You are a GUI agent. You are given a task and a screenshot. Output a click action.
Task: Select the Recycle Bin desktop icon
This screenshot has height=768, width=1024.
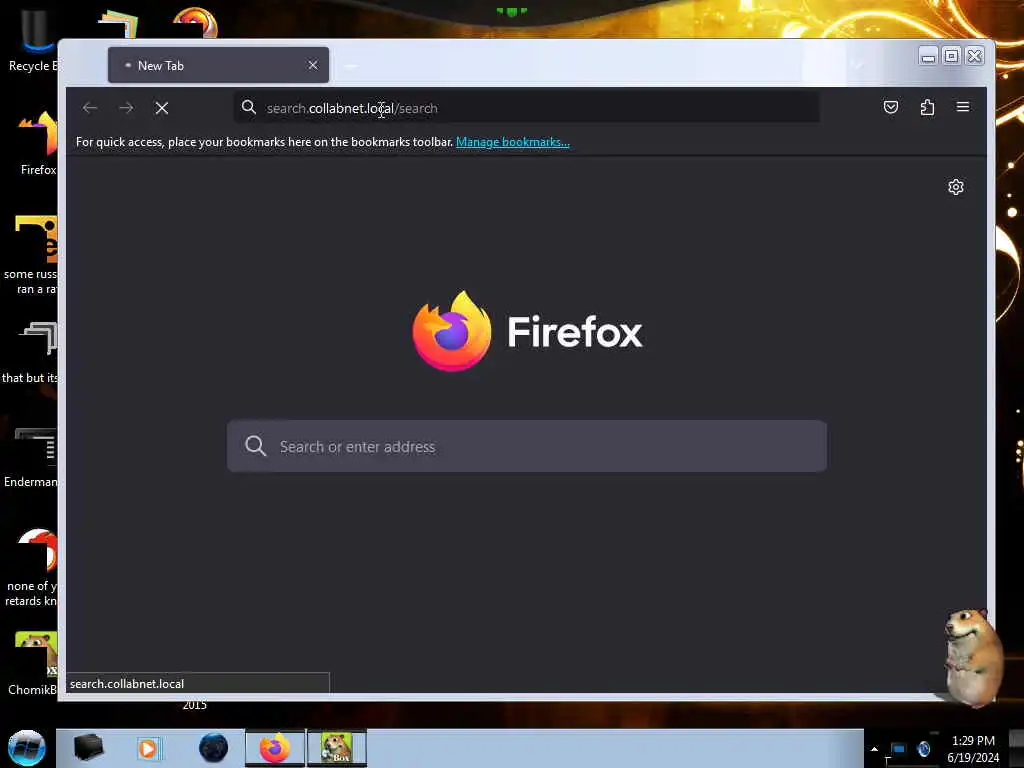[x=31, y=40]
